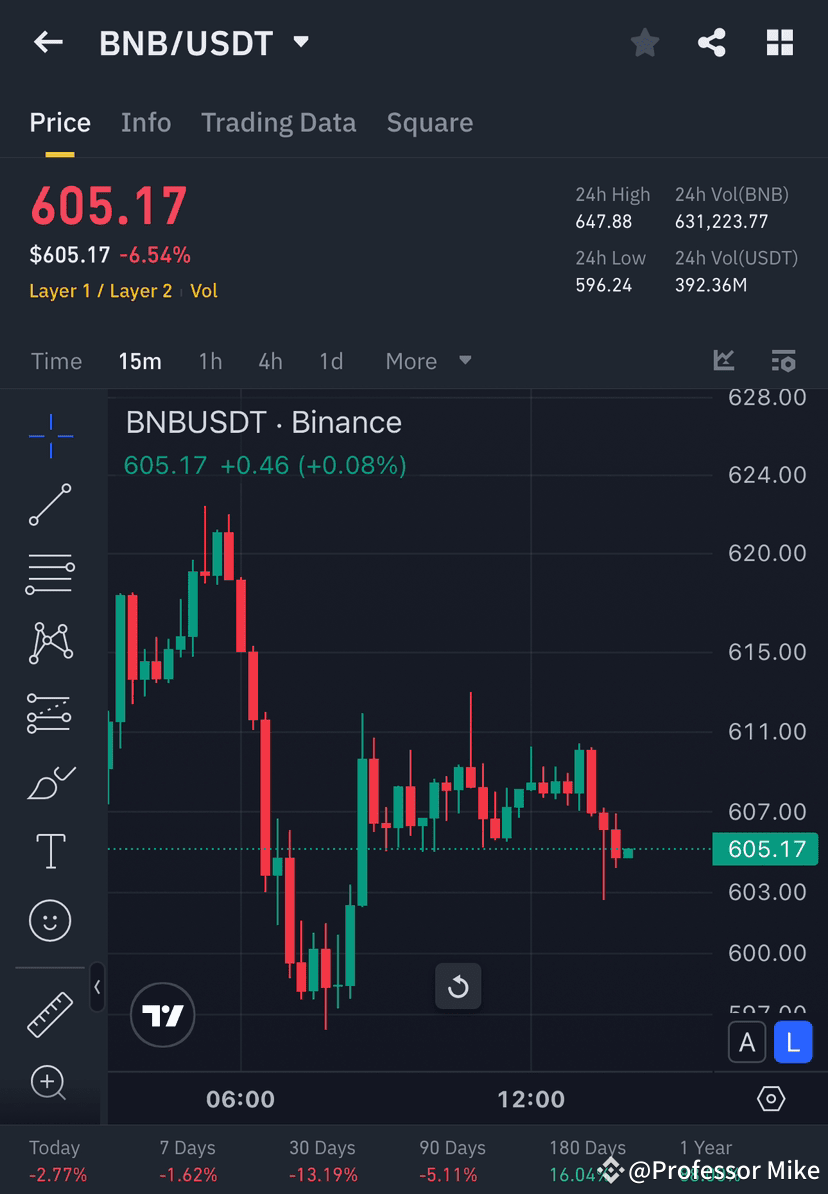Refresh the chart with the reload button
The height and width of the screenshot is (1194, 828).
458,986
